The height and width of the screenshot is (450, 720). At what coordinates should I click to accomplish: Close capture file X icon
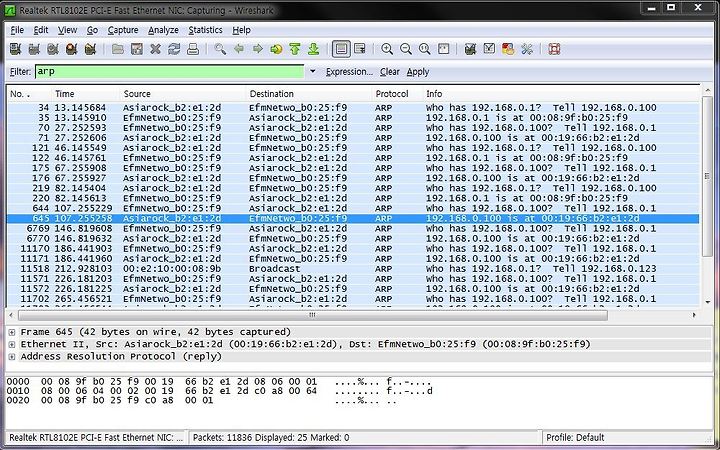[x=156, y=49]
